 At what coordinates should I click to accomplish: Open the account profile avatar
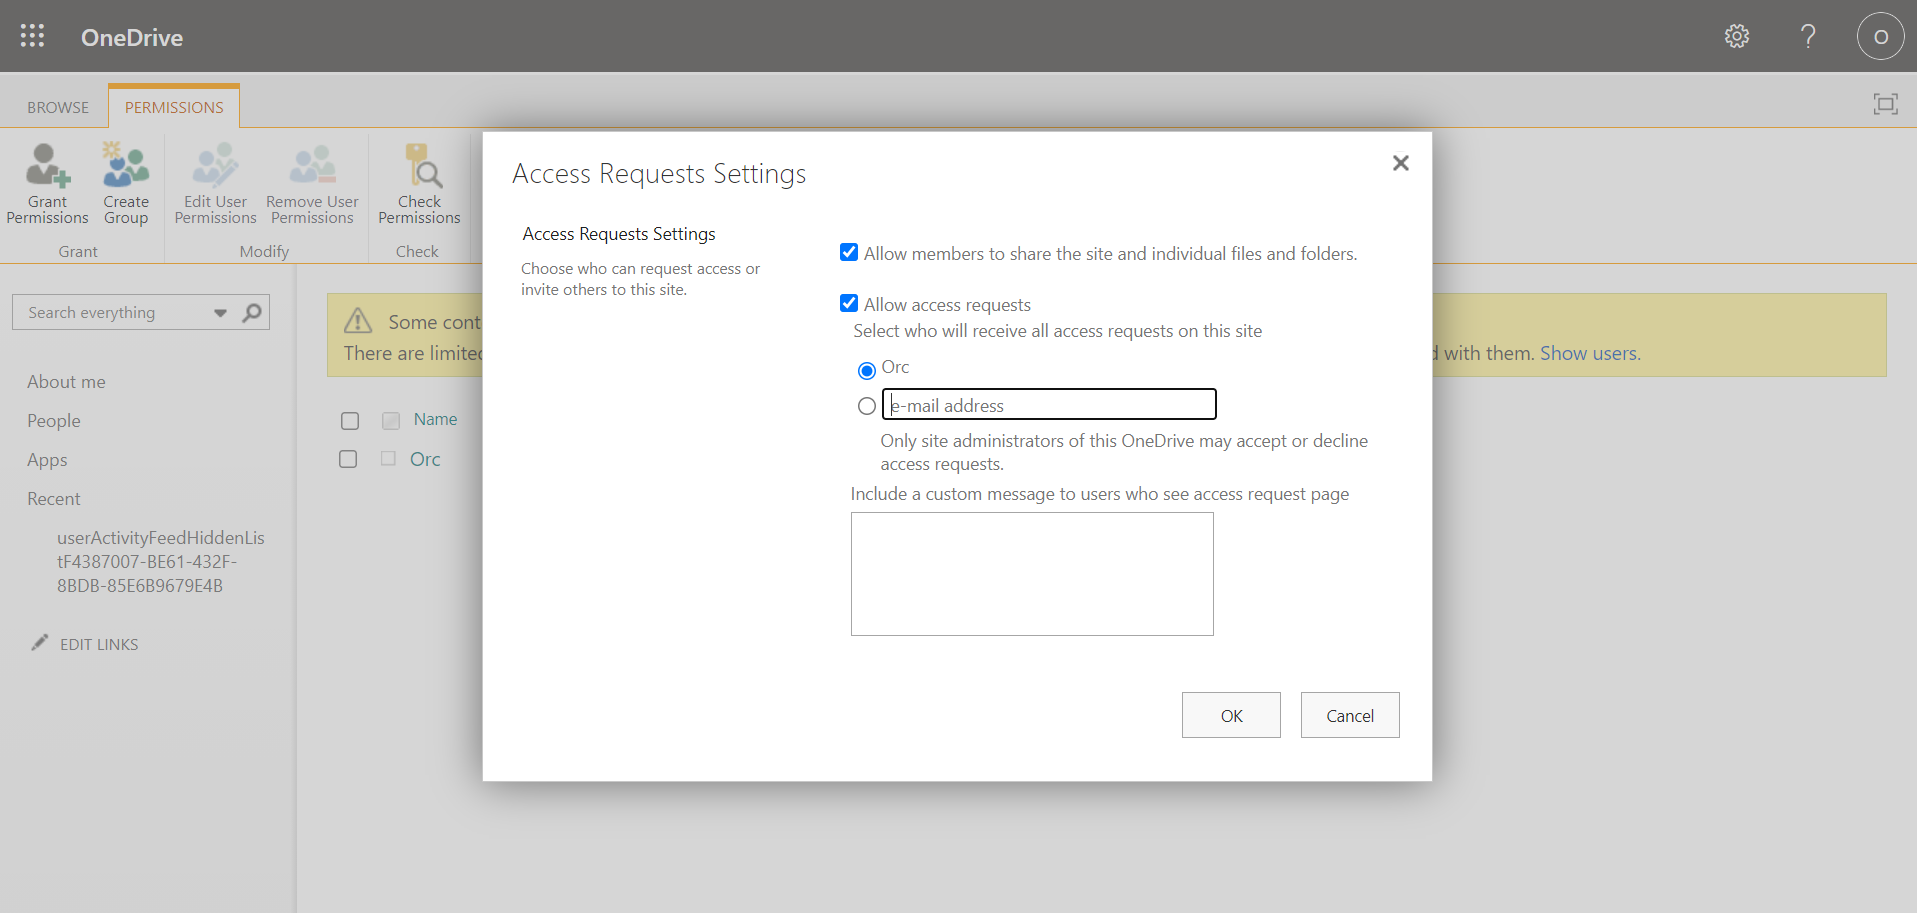tap(1880, 36)
